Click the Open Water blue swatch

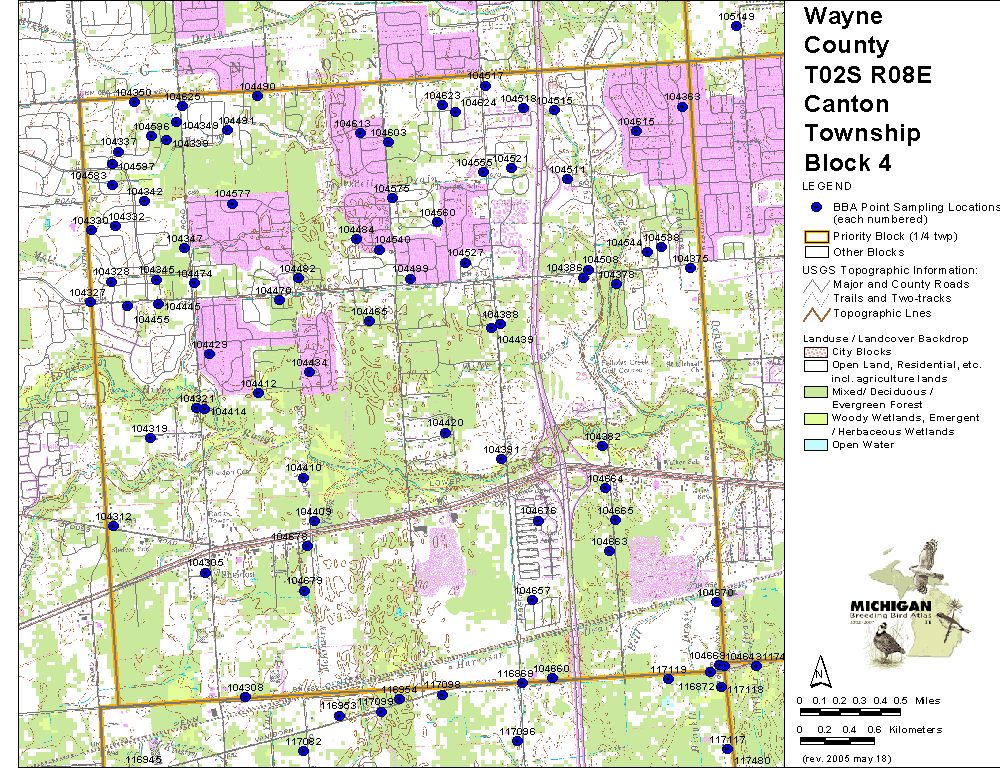[x=816, y=445]
